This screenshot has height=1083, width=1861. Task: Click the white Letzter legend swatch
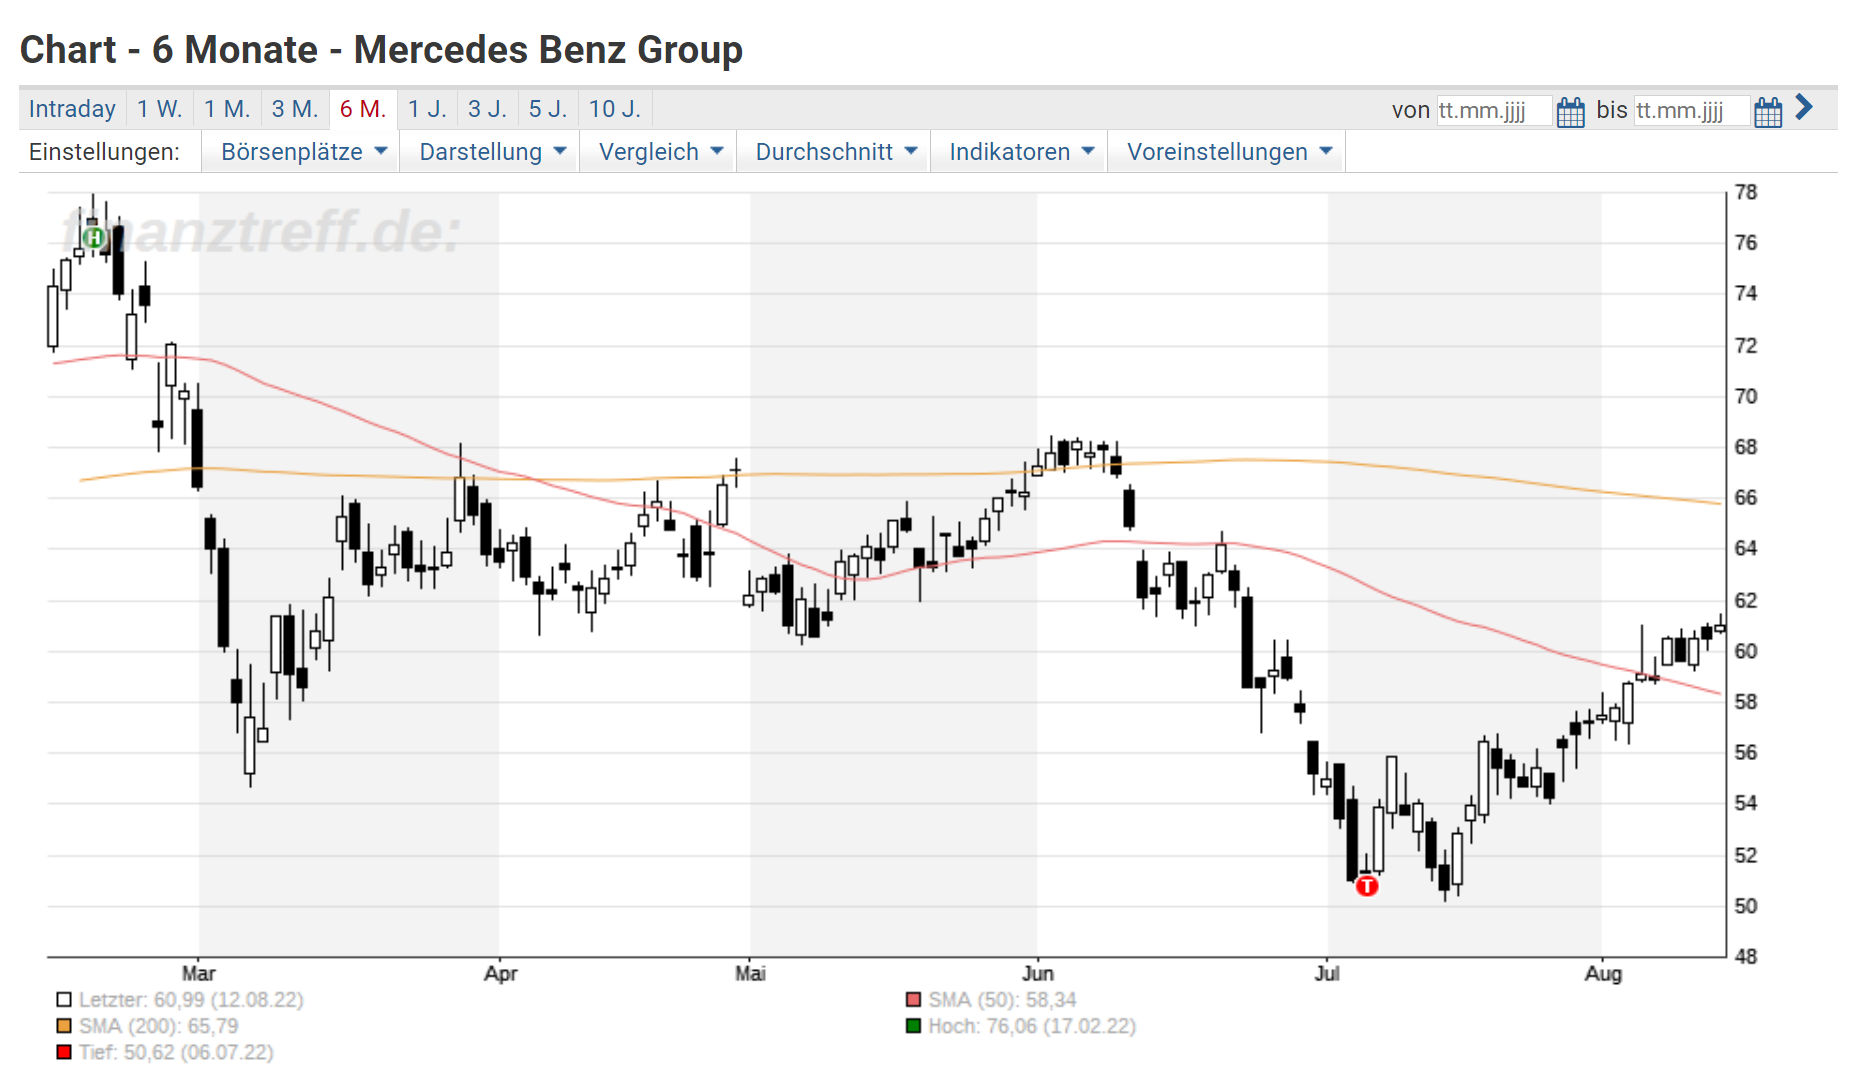64,999
